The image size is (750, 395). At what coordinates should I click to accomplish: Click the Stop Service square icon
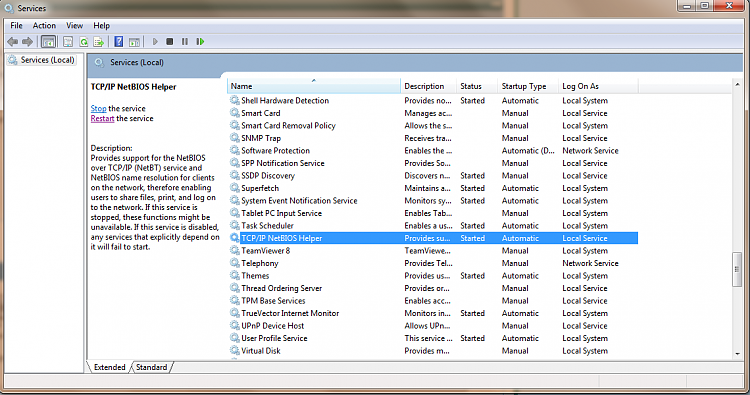click(169, 42)
